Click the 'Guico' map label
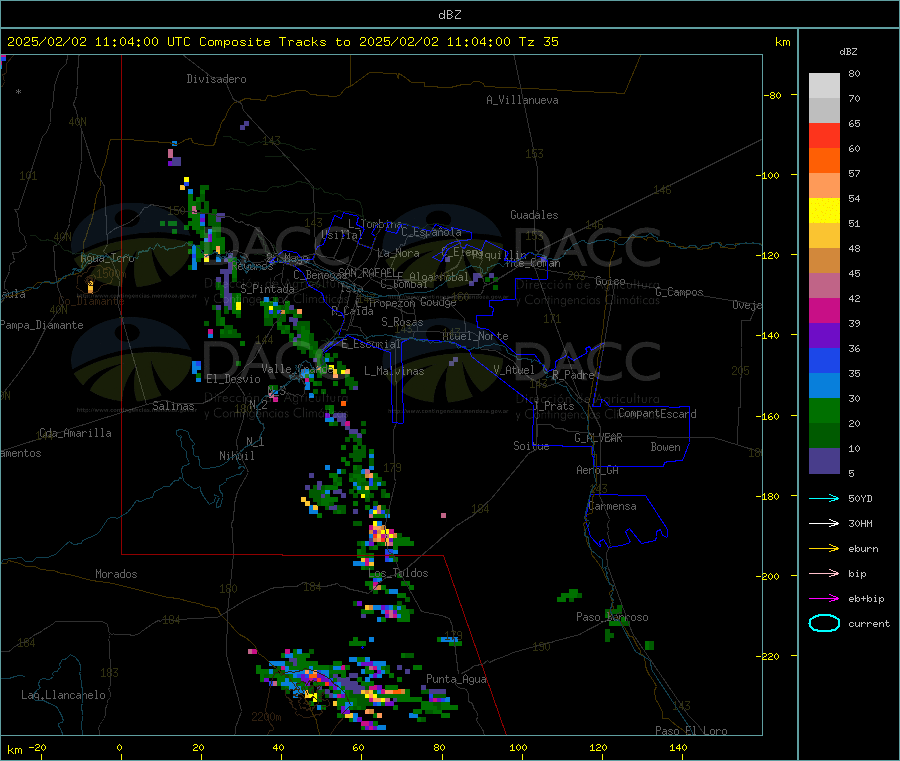The width and height of the screenshot is (900, 761). tap(610, 281)
